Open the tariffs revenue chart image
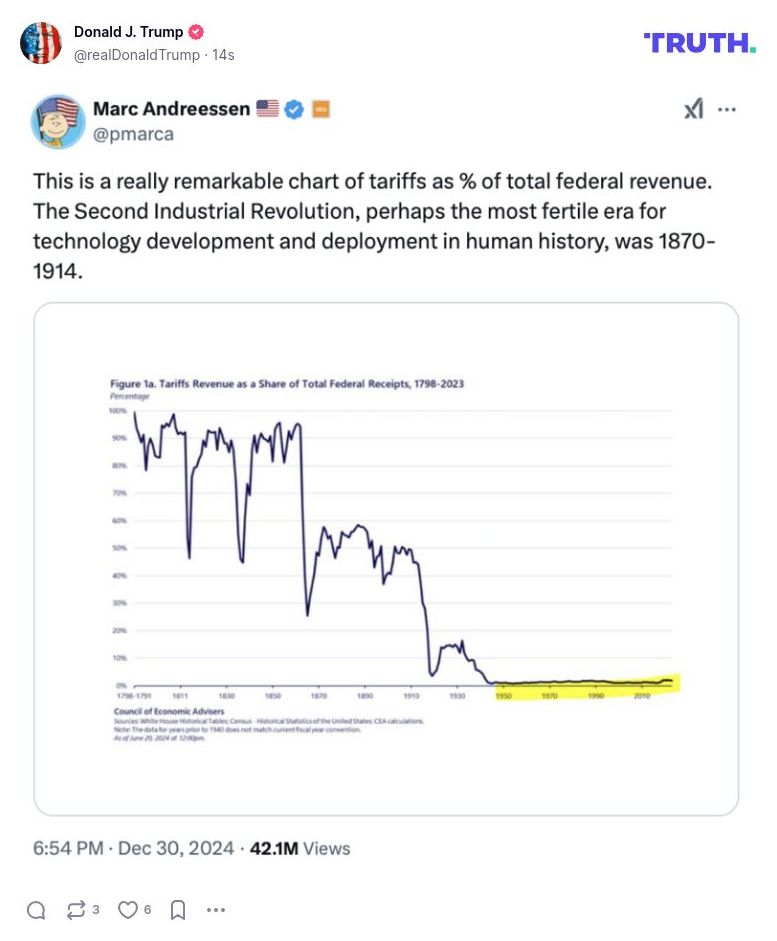 pyautogui.click(x=386, y=558)
